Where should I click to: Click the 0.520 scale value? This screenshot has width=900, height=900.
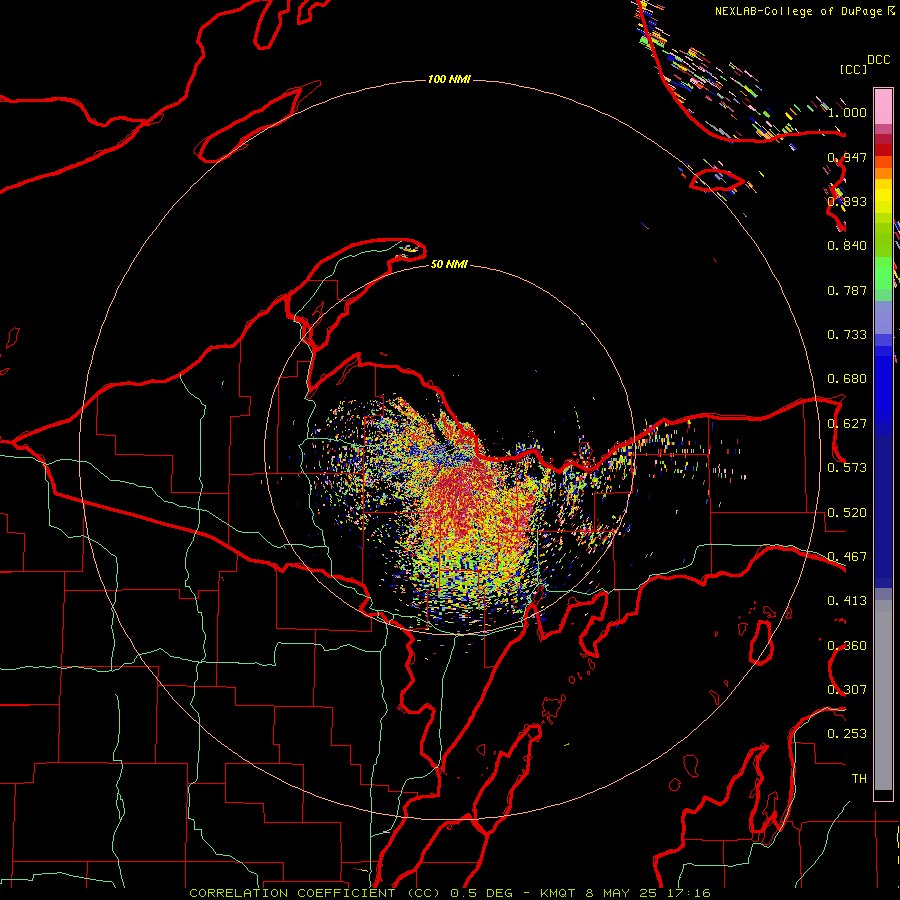click(847, 513)
